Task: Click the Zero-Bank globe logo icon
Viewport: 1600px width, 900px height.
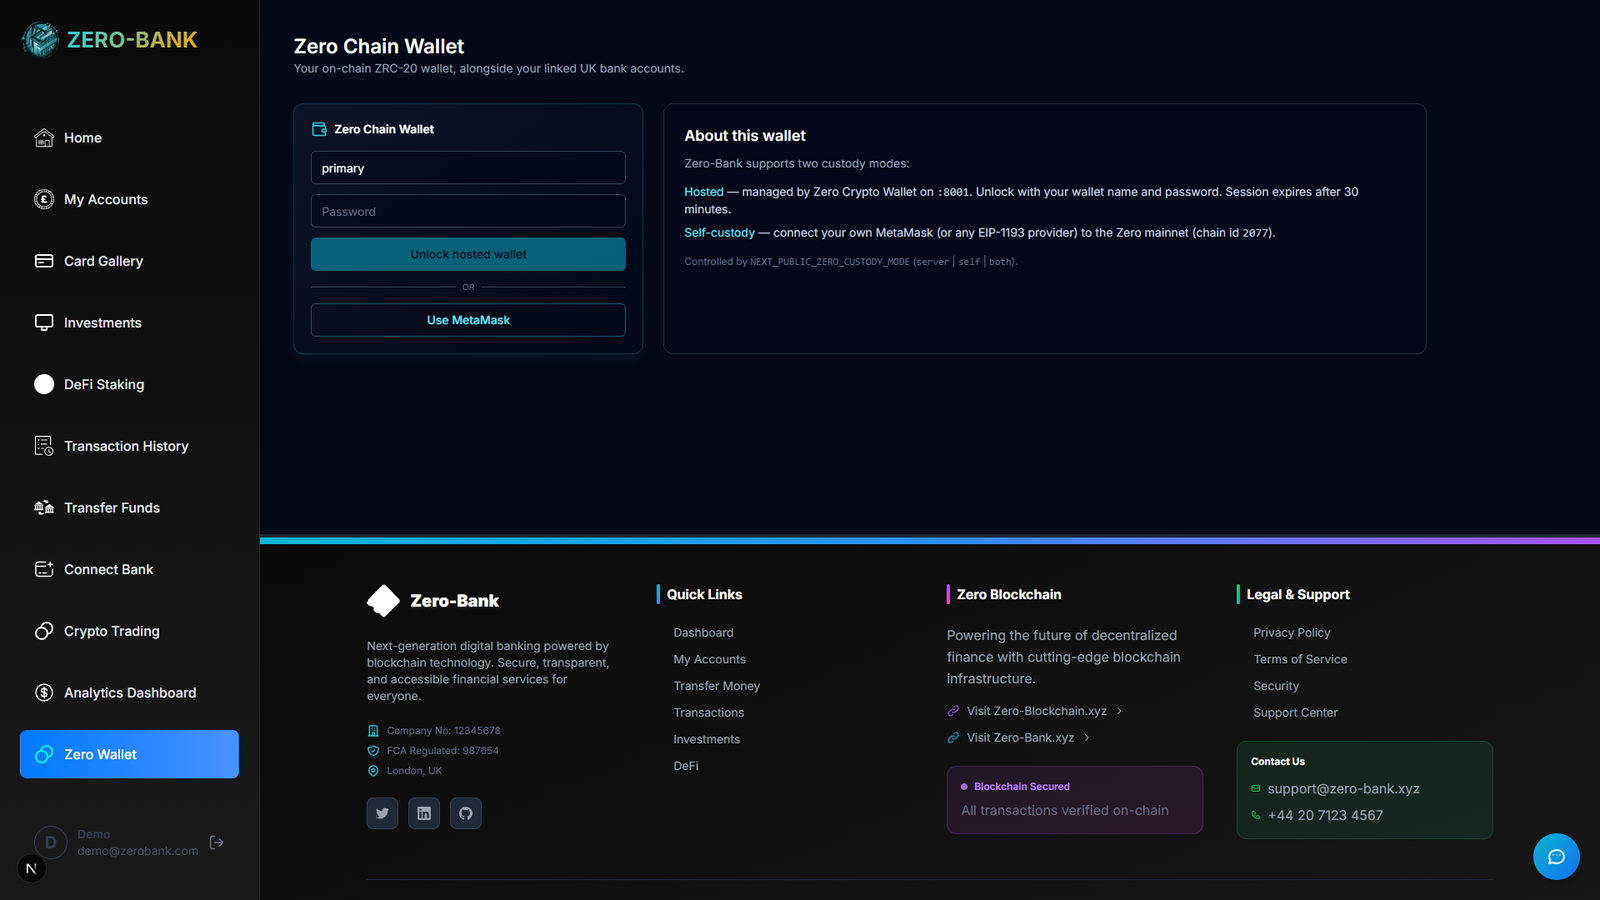Action: (x=41, y=40)
